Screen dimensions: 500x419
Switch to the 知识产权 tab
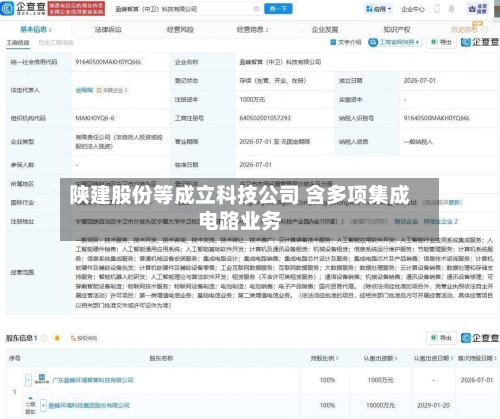[x=397, y=30]
